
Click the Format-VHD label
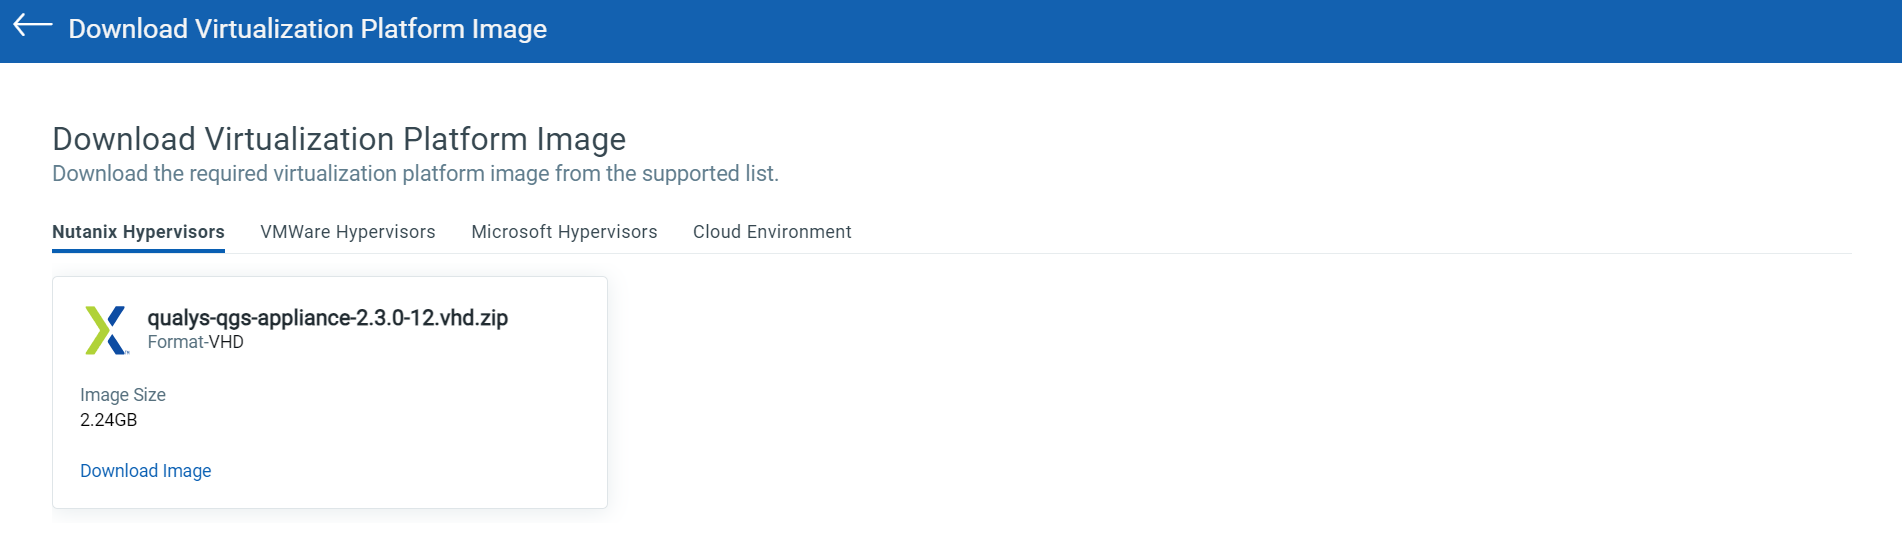coord(195,342)
